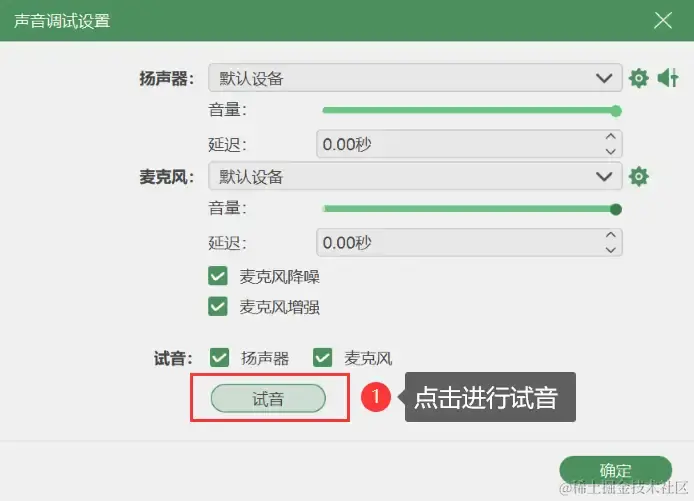Adjust the speaker 音量 slider
The width and height of the screenshot is (694, 501).
[x=472, y=111]
